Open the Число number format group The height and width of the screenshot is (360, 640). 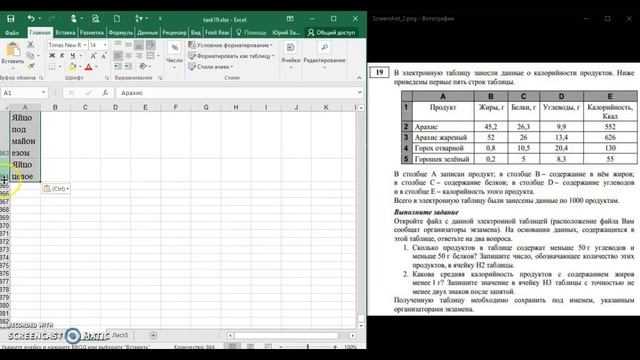pyautogui.click(x=174, y=54)
